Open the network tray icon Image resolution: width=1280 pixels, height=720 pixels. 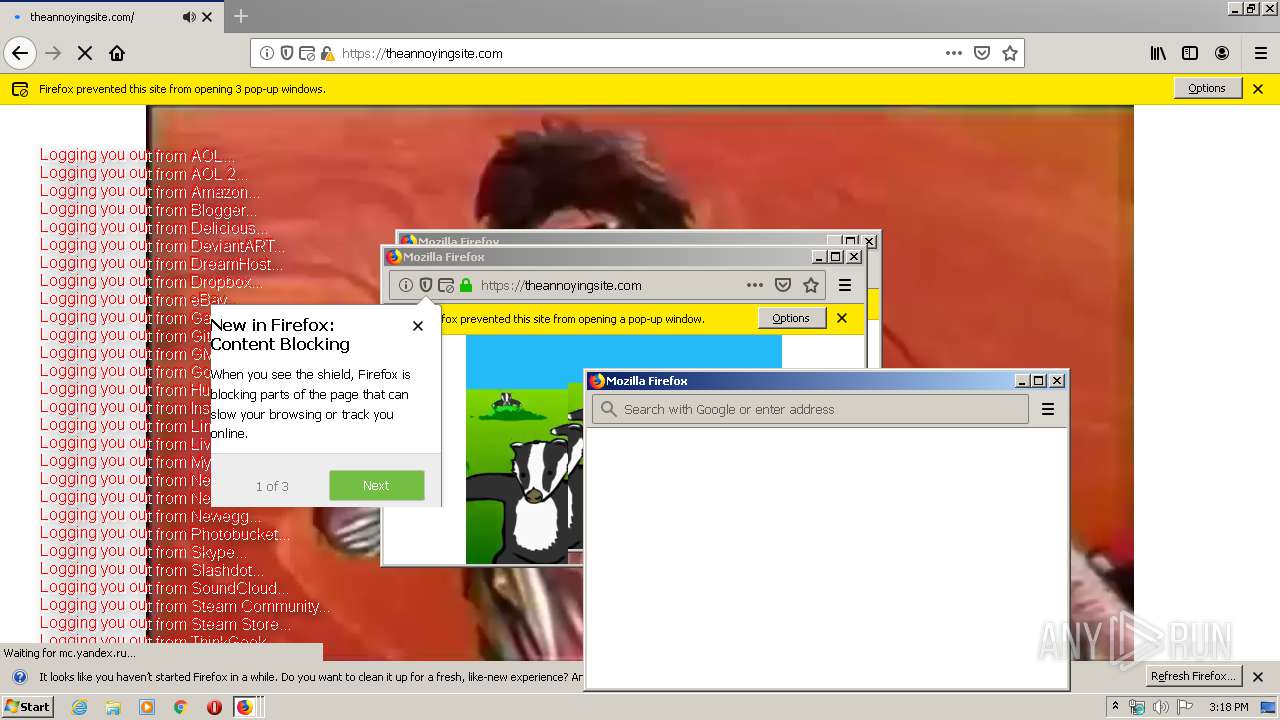(x=1137, y=707)
